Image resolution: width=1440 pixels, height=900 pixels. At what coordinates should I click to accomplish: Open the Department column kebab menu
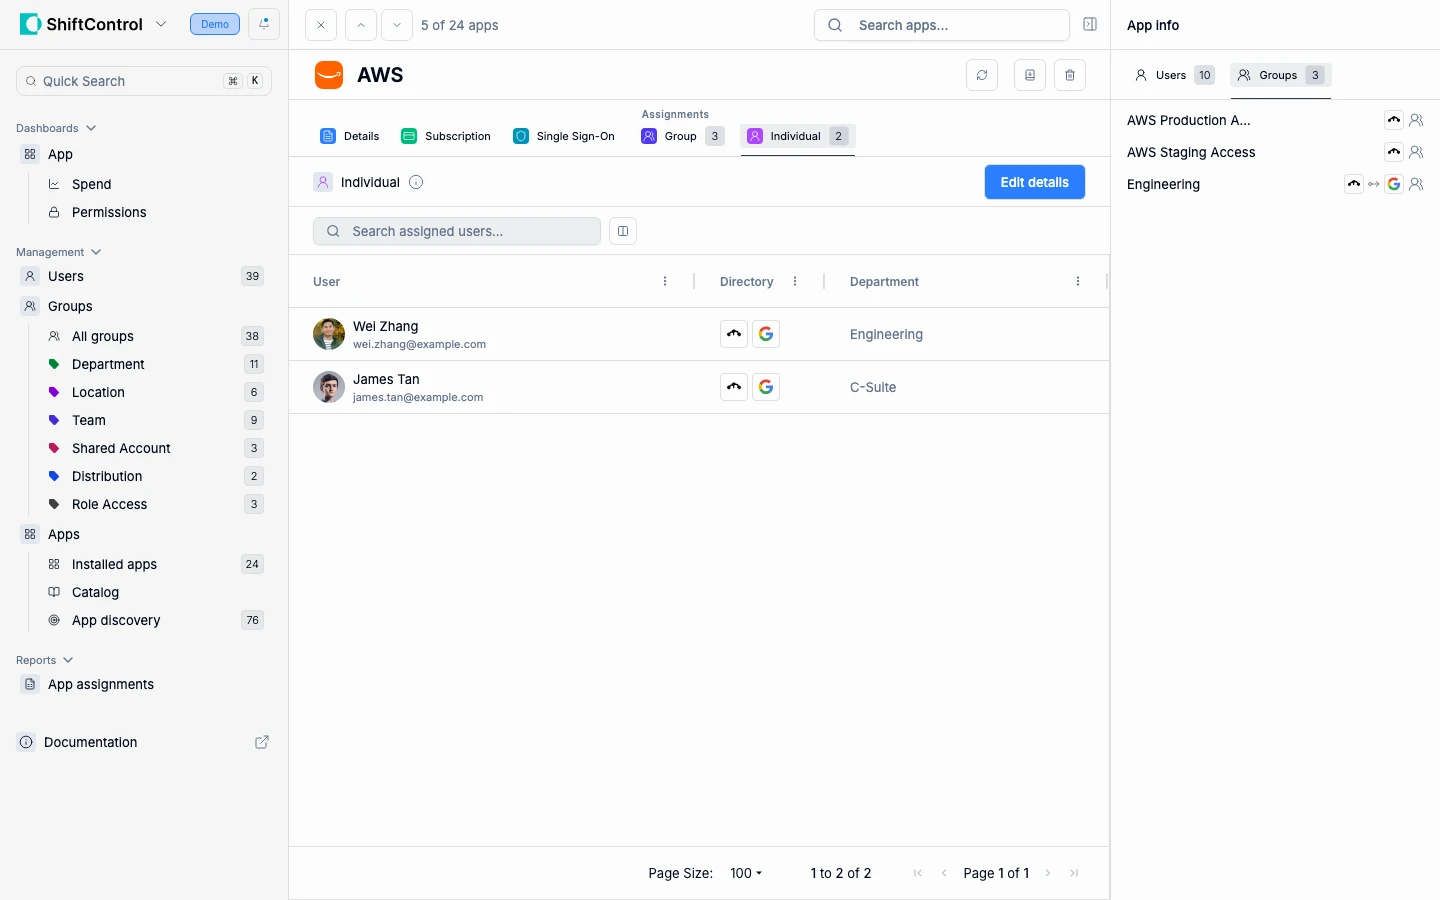(1078, 281)
